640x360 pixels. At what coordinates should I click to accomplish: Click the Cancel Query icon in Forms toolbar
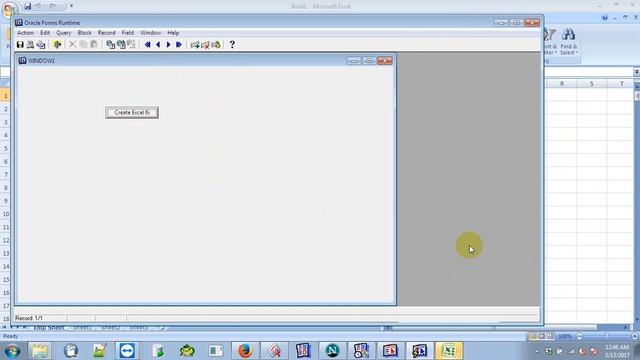click(131, 44)
